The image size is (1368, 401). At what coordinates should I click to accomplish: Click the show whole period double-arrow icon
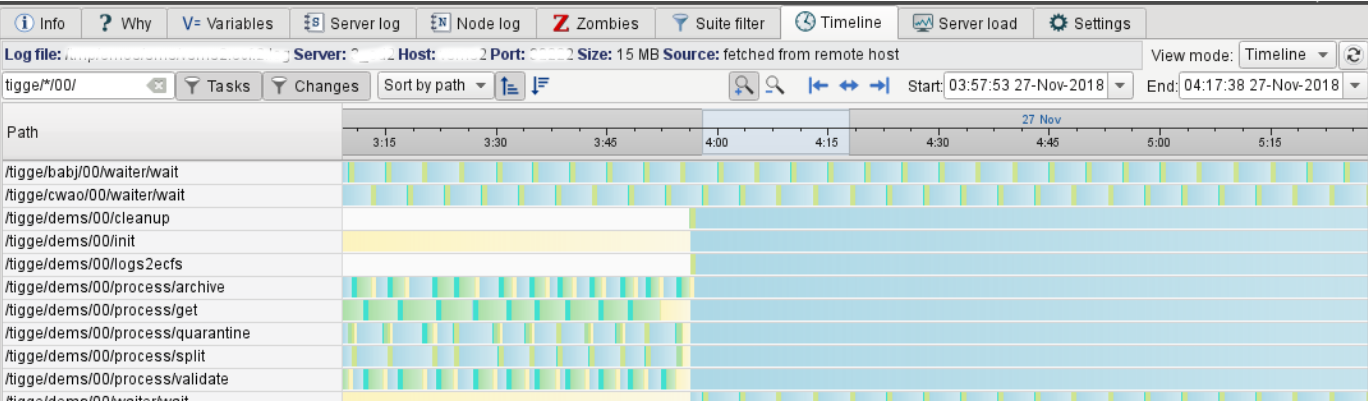[x=849, y=86]
